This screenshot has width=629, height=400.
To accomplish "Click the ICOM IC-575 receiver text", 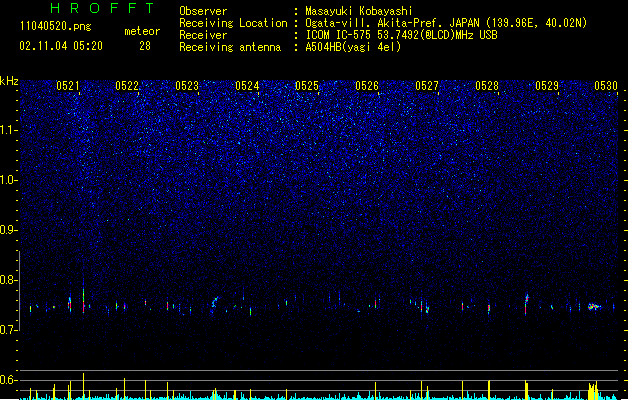I will [x=401, y=35].
